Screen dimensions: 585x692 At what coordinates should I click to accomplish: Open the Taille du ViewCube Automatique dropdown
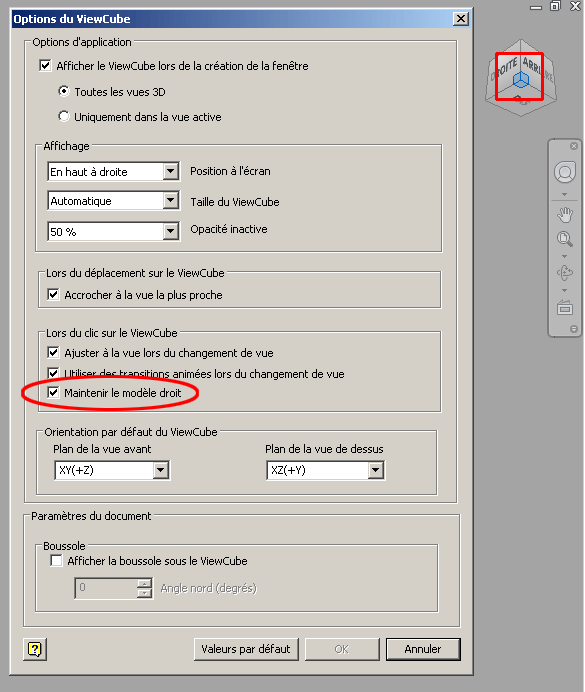(170, 201)
